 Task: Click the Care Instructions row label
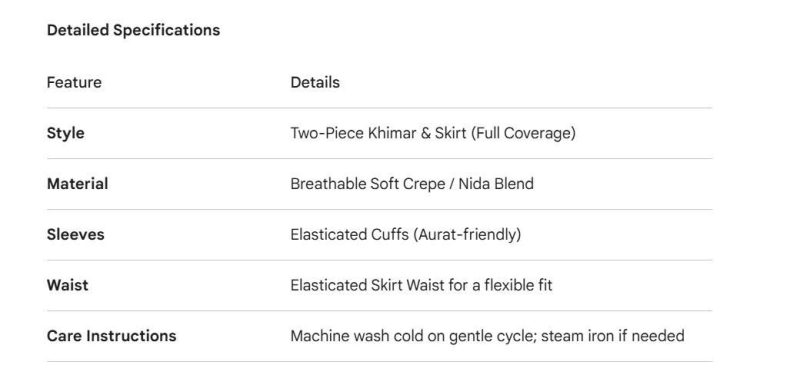[x=111, y=336]
